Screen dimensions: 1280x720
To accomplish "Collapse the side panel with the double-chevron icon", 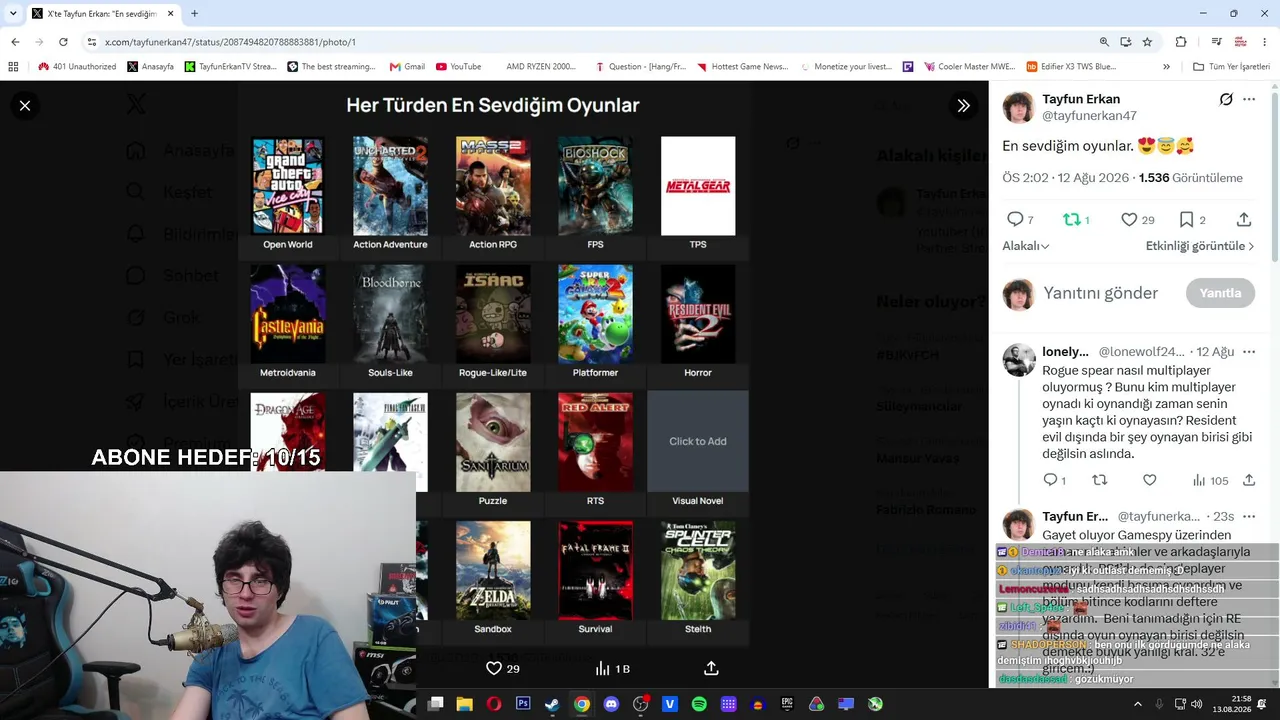I will click(963, 105).
